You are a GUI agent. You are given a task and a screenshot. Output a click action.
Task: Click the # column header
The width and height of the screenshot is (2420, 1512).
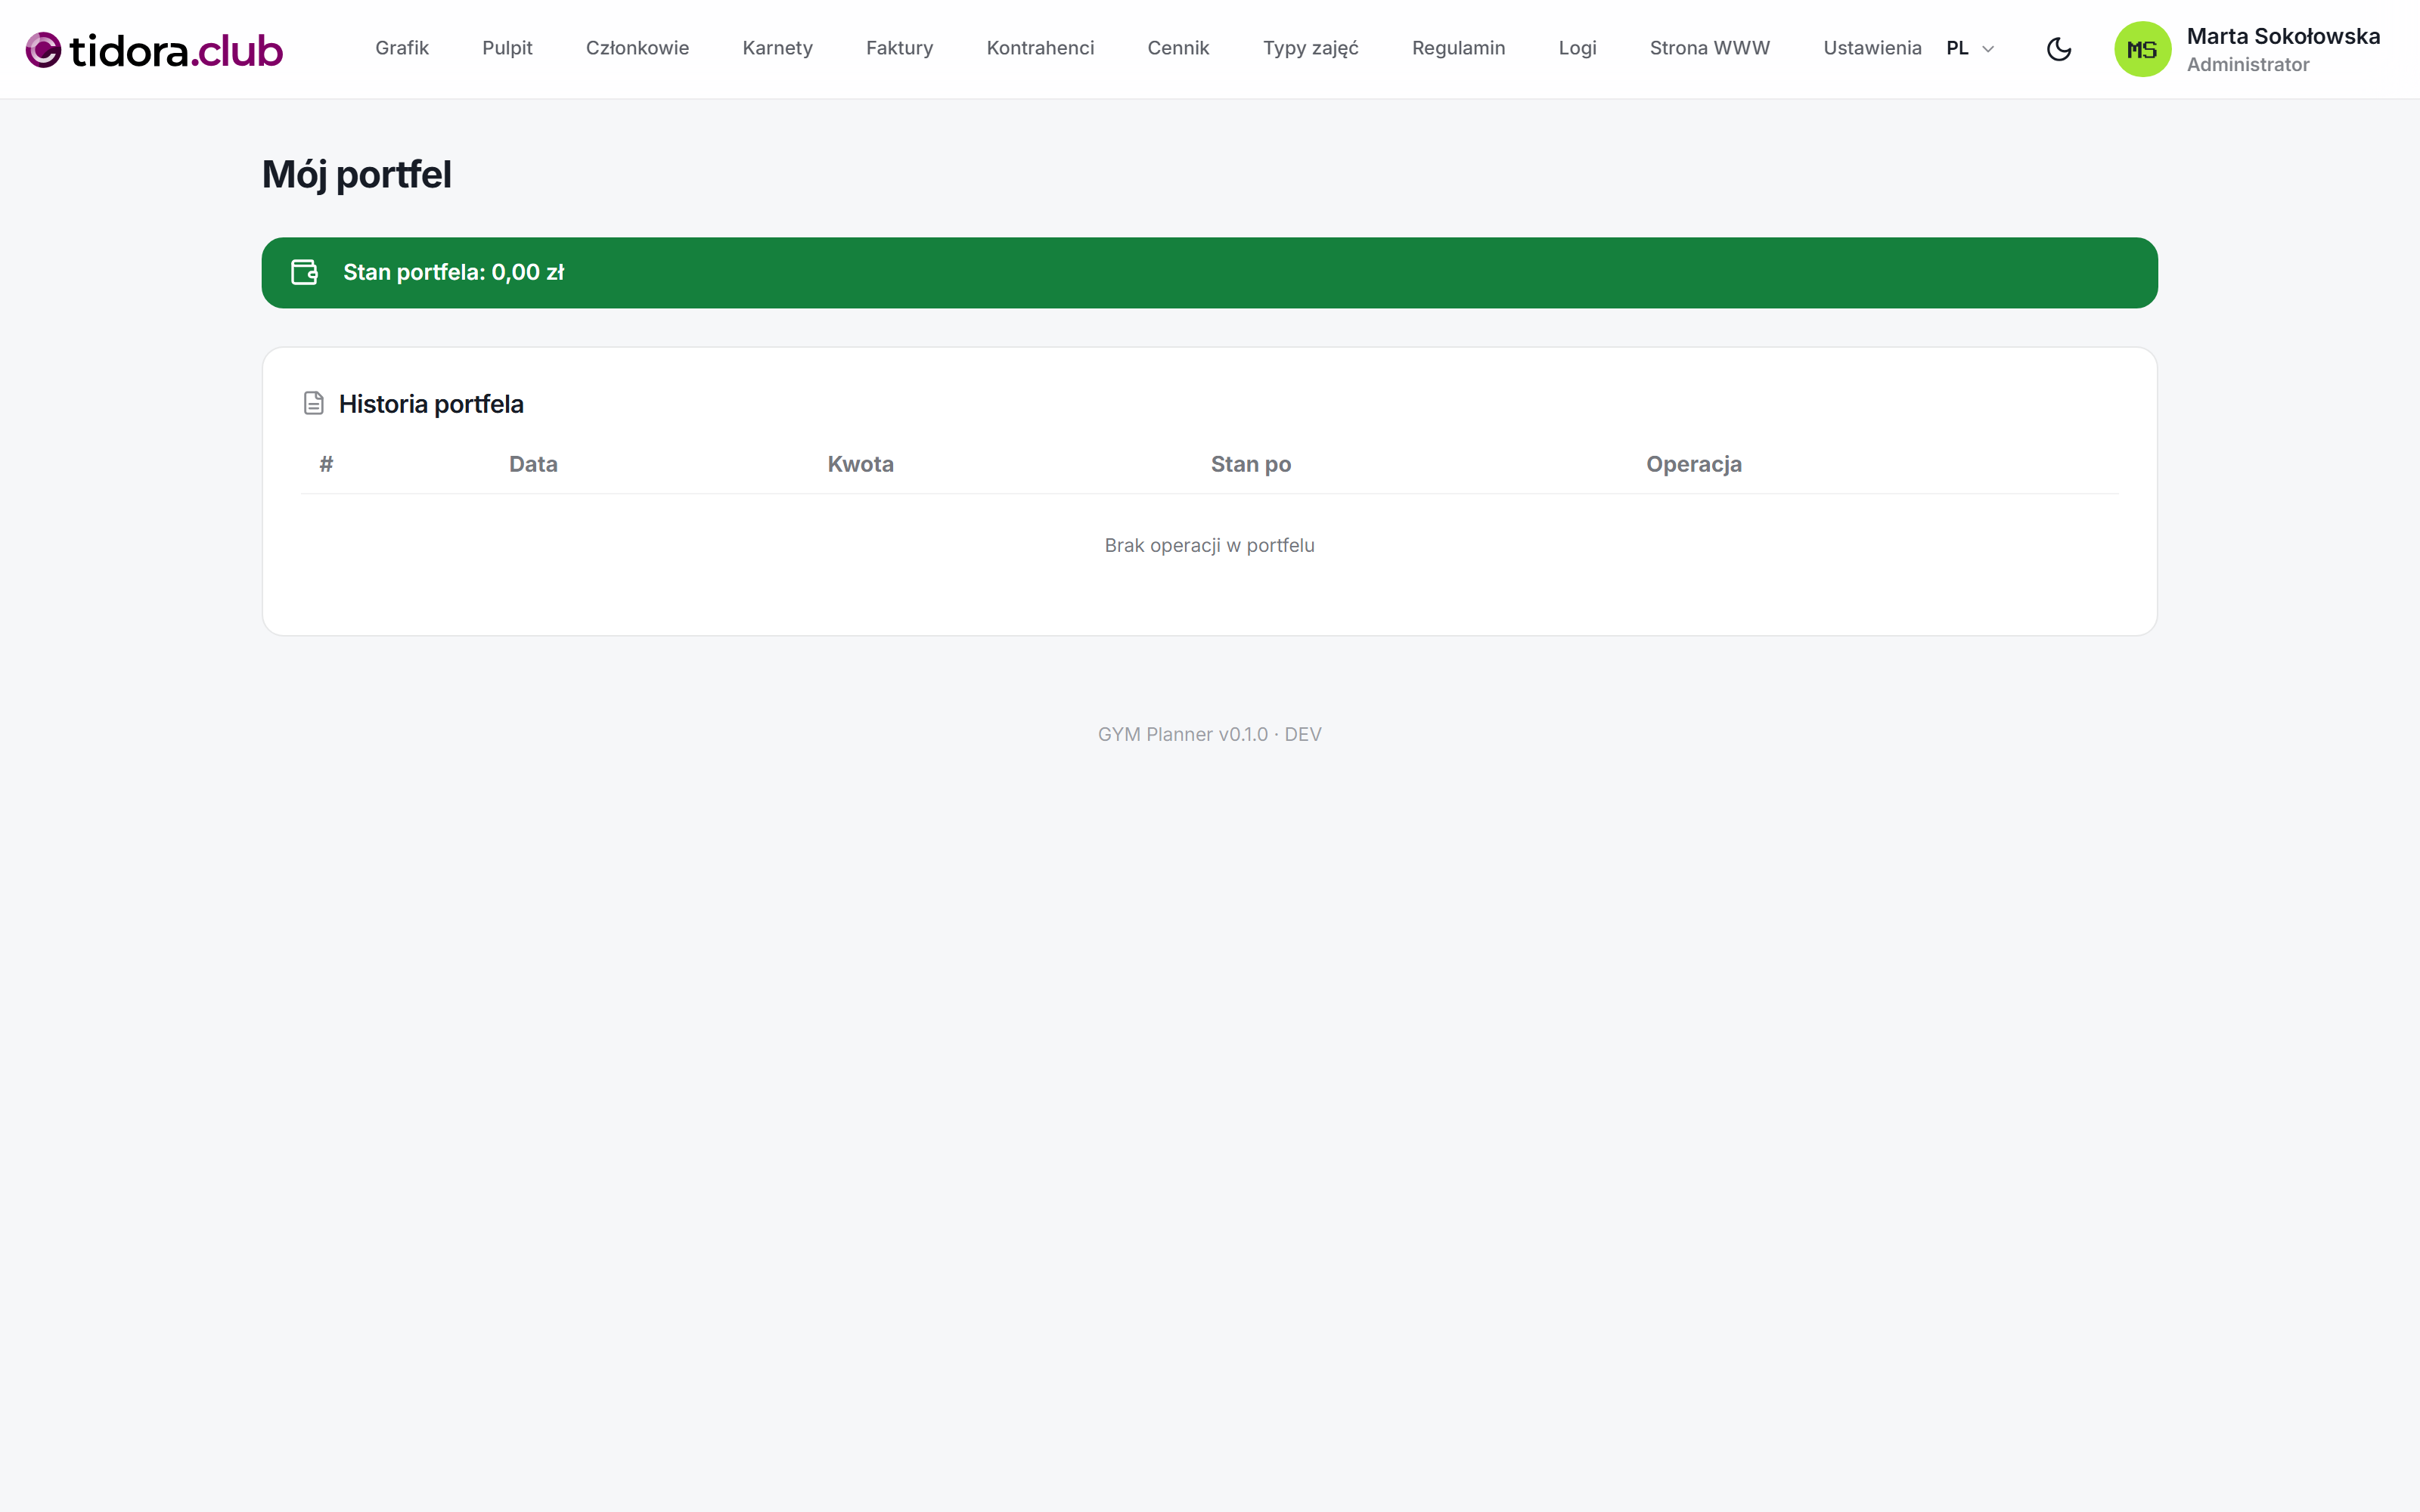tap(326, 464)
